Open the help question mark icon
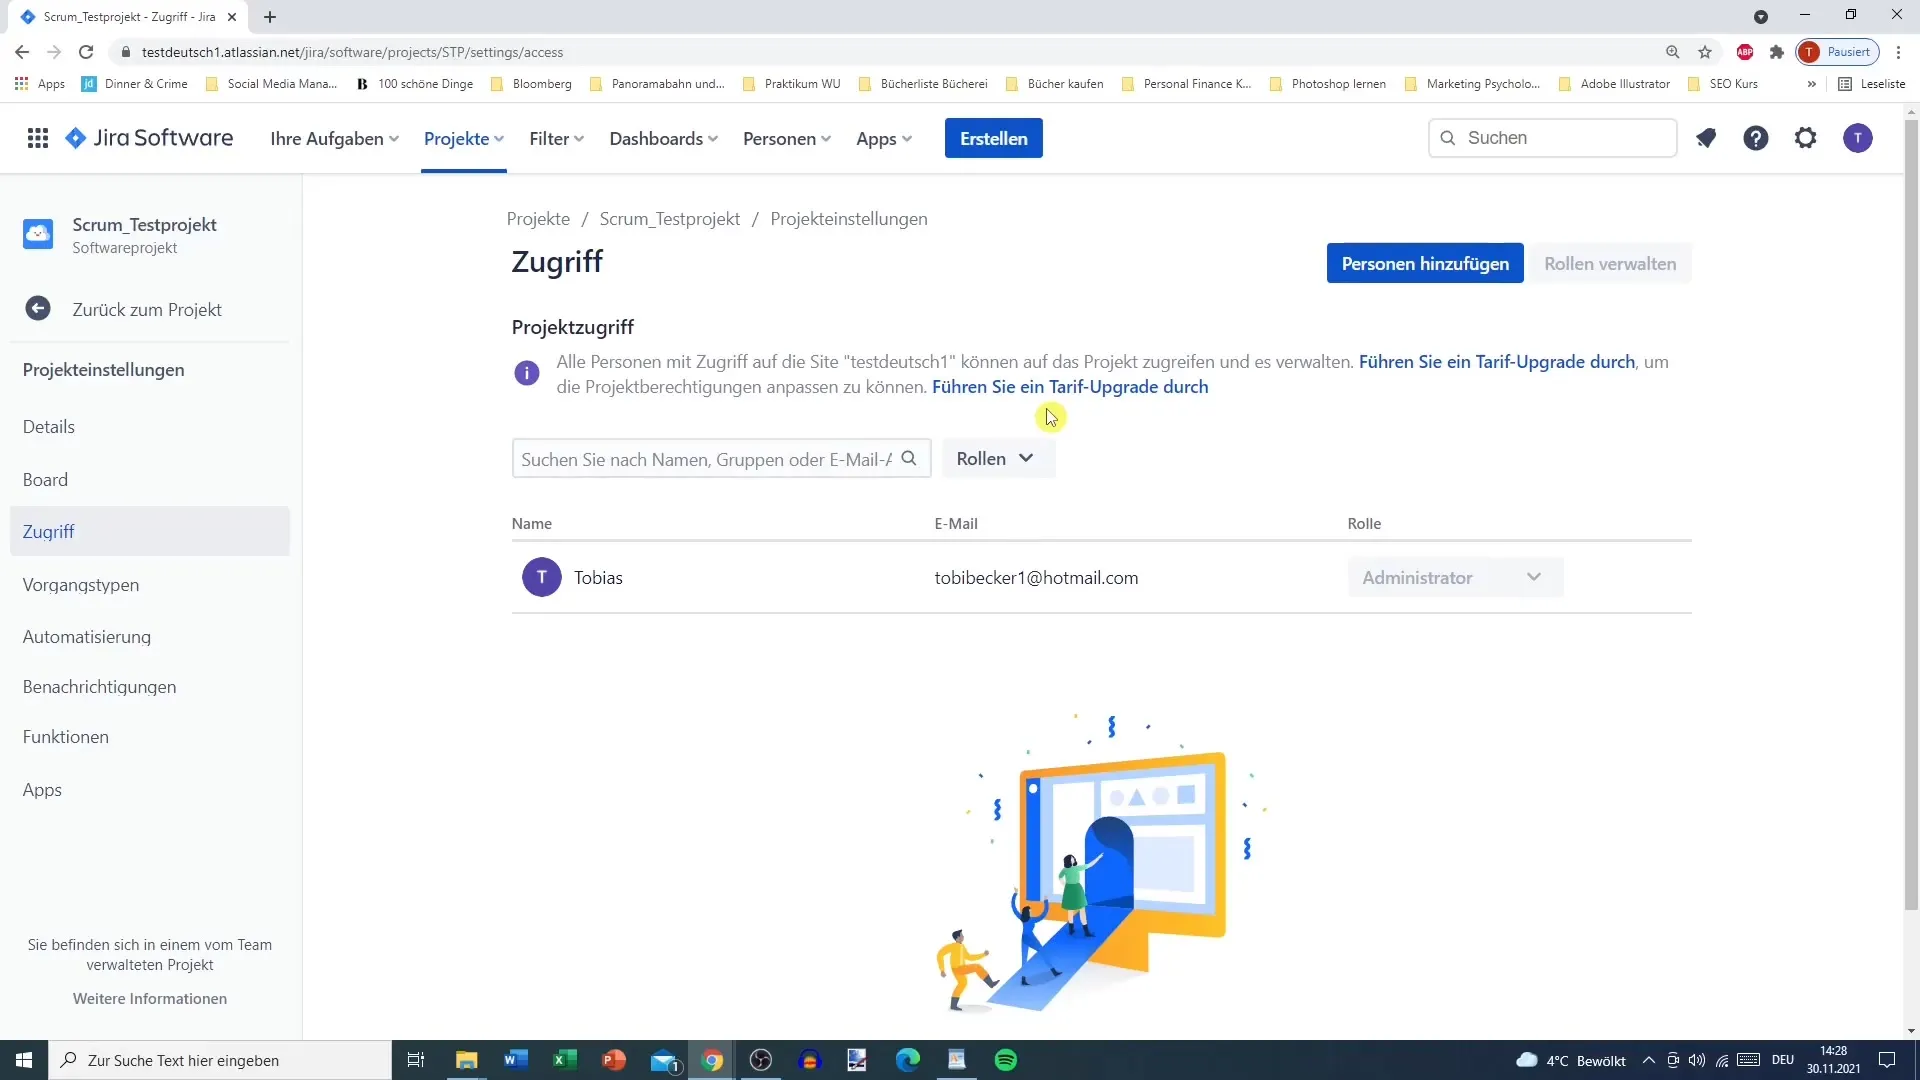1920x1080 pixels. coord(1756,138)
